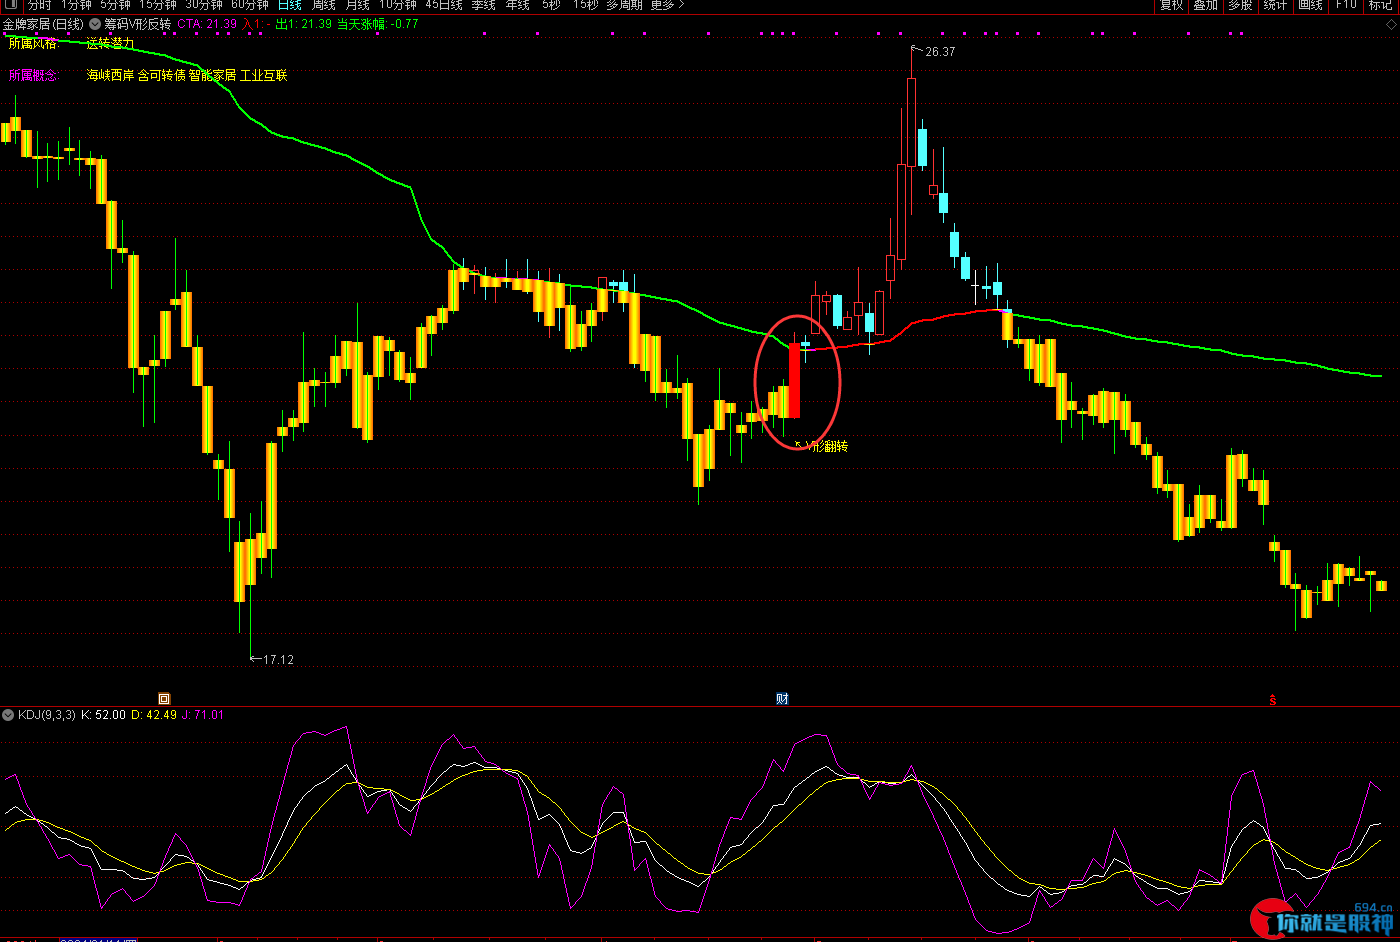Click the orange square event marker icon
Viewport: 1400px width, 942px height.
coord(164,699)
